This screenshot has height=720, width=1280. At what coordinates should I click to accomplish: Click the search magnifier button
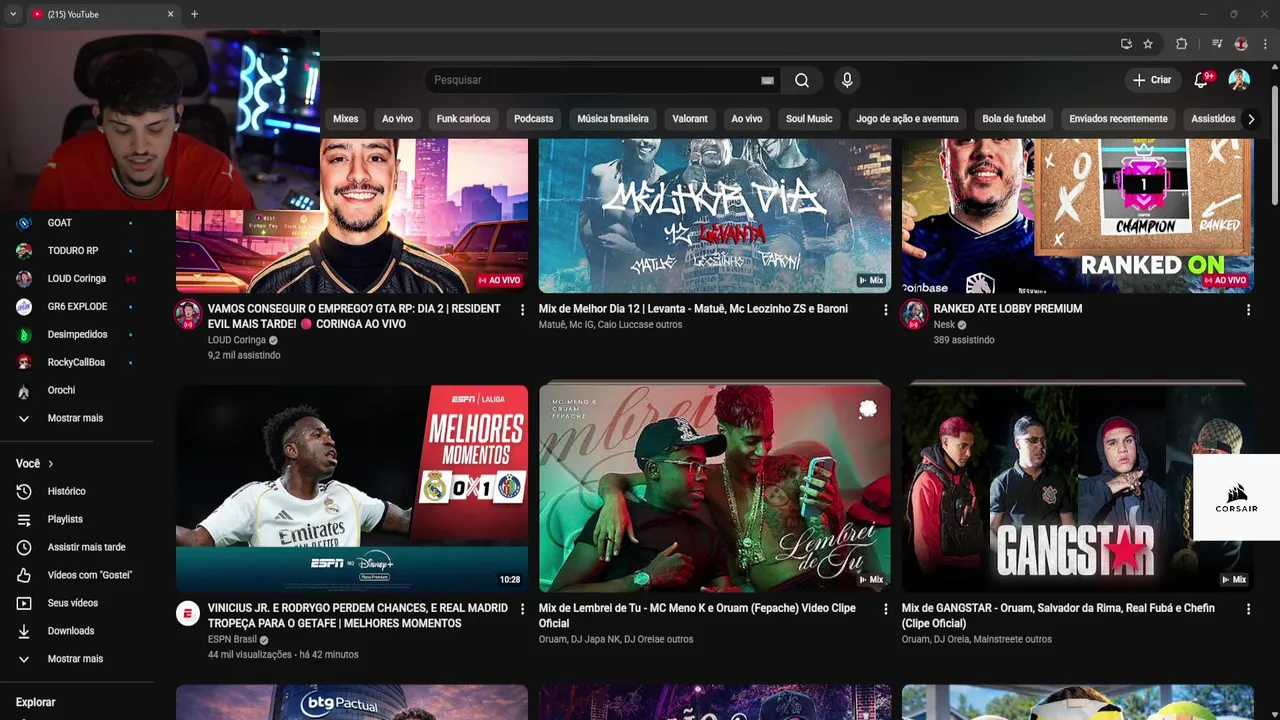click(x=802, y=80)
